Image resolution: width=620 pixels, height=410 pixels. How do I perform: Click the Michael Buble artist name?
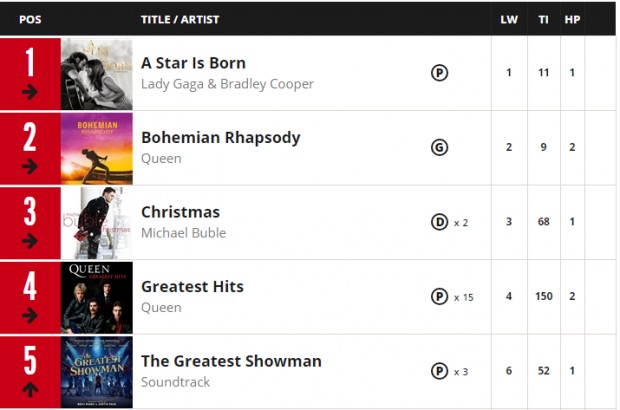[x=183, y=233]
